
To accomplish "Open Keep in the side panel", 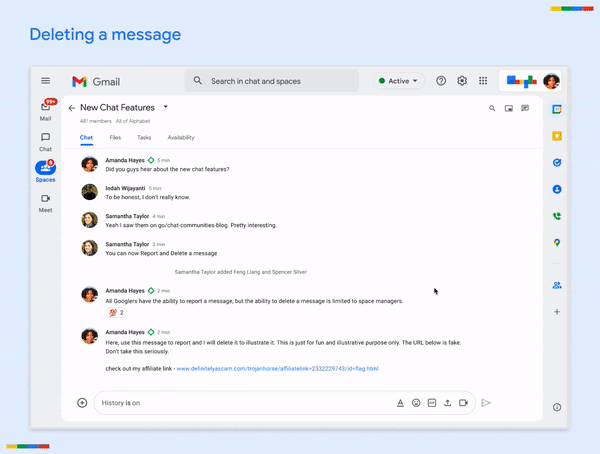I will [x=557, y=136].
